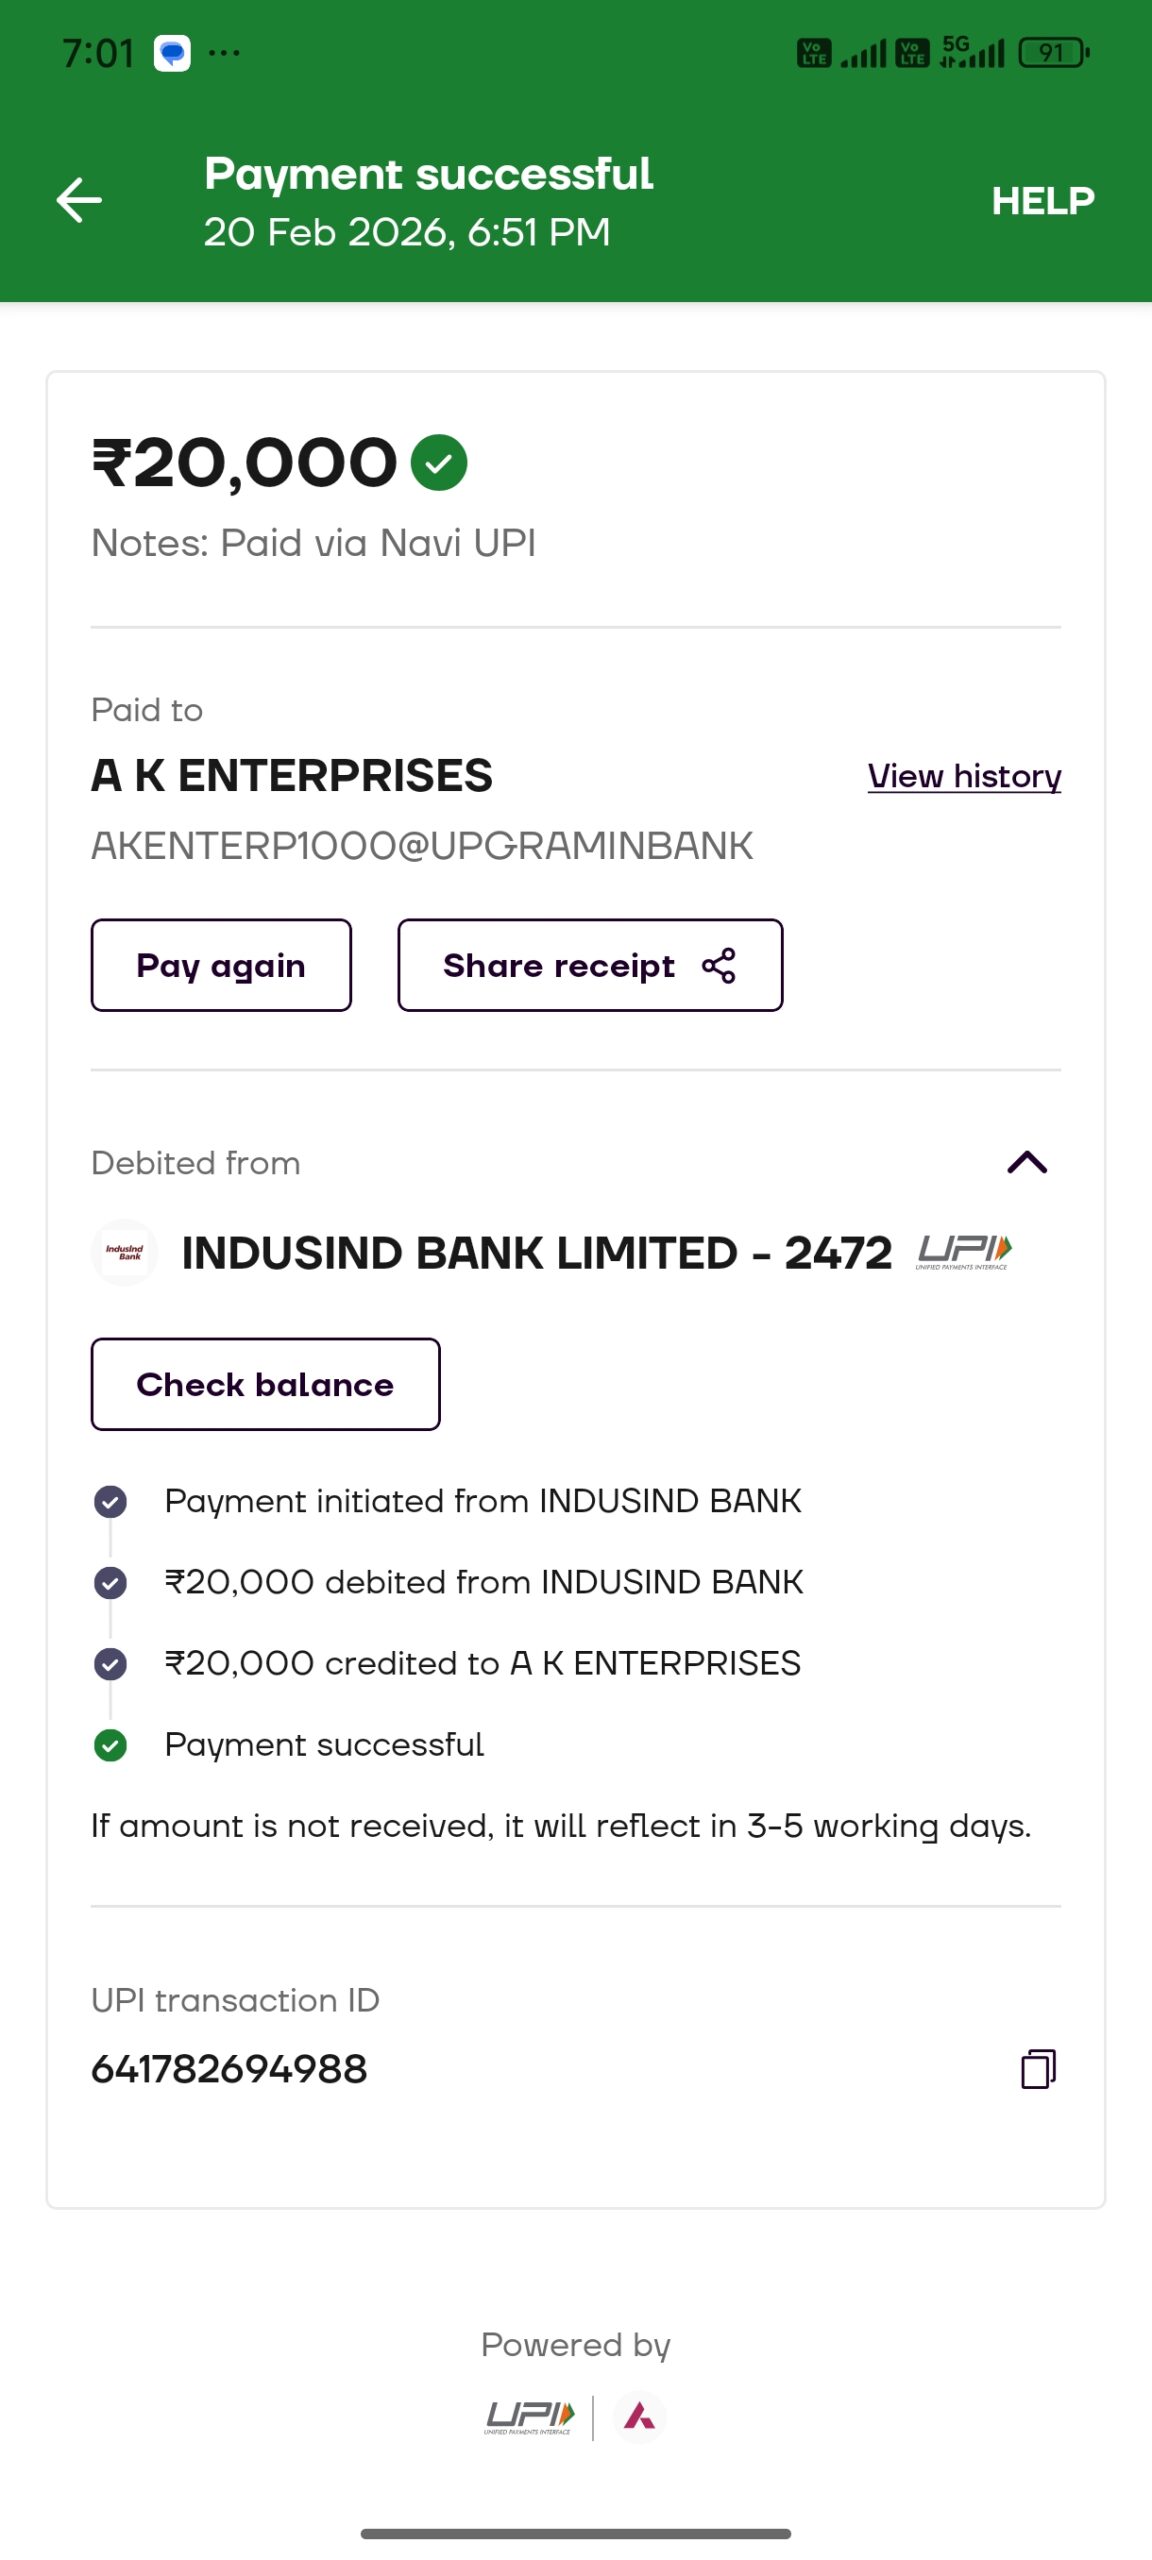
Task: Copy the UPI transaction ID
Action: pyautogui.click(x=1038, y=2068)
